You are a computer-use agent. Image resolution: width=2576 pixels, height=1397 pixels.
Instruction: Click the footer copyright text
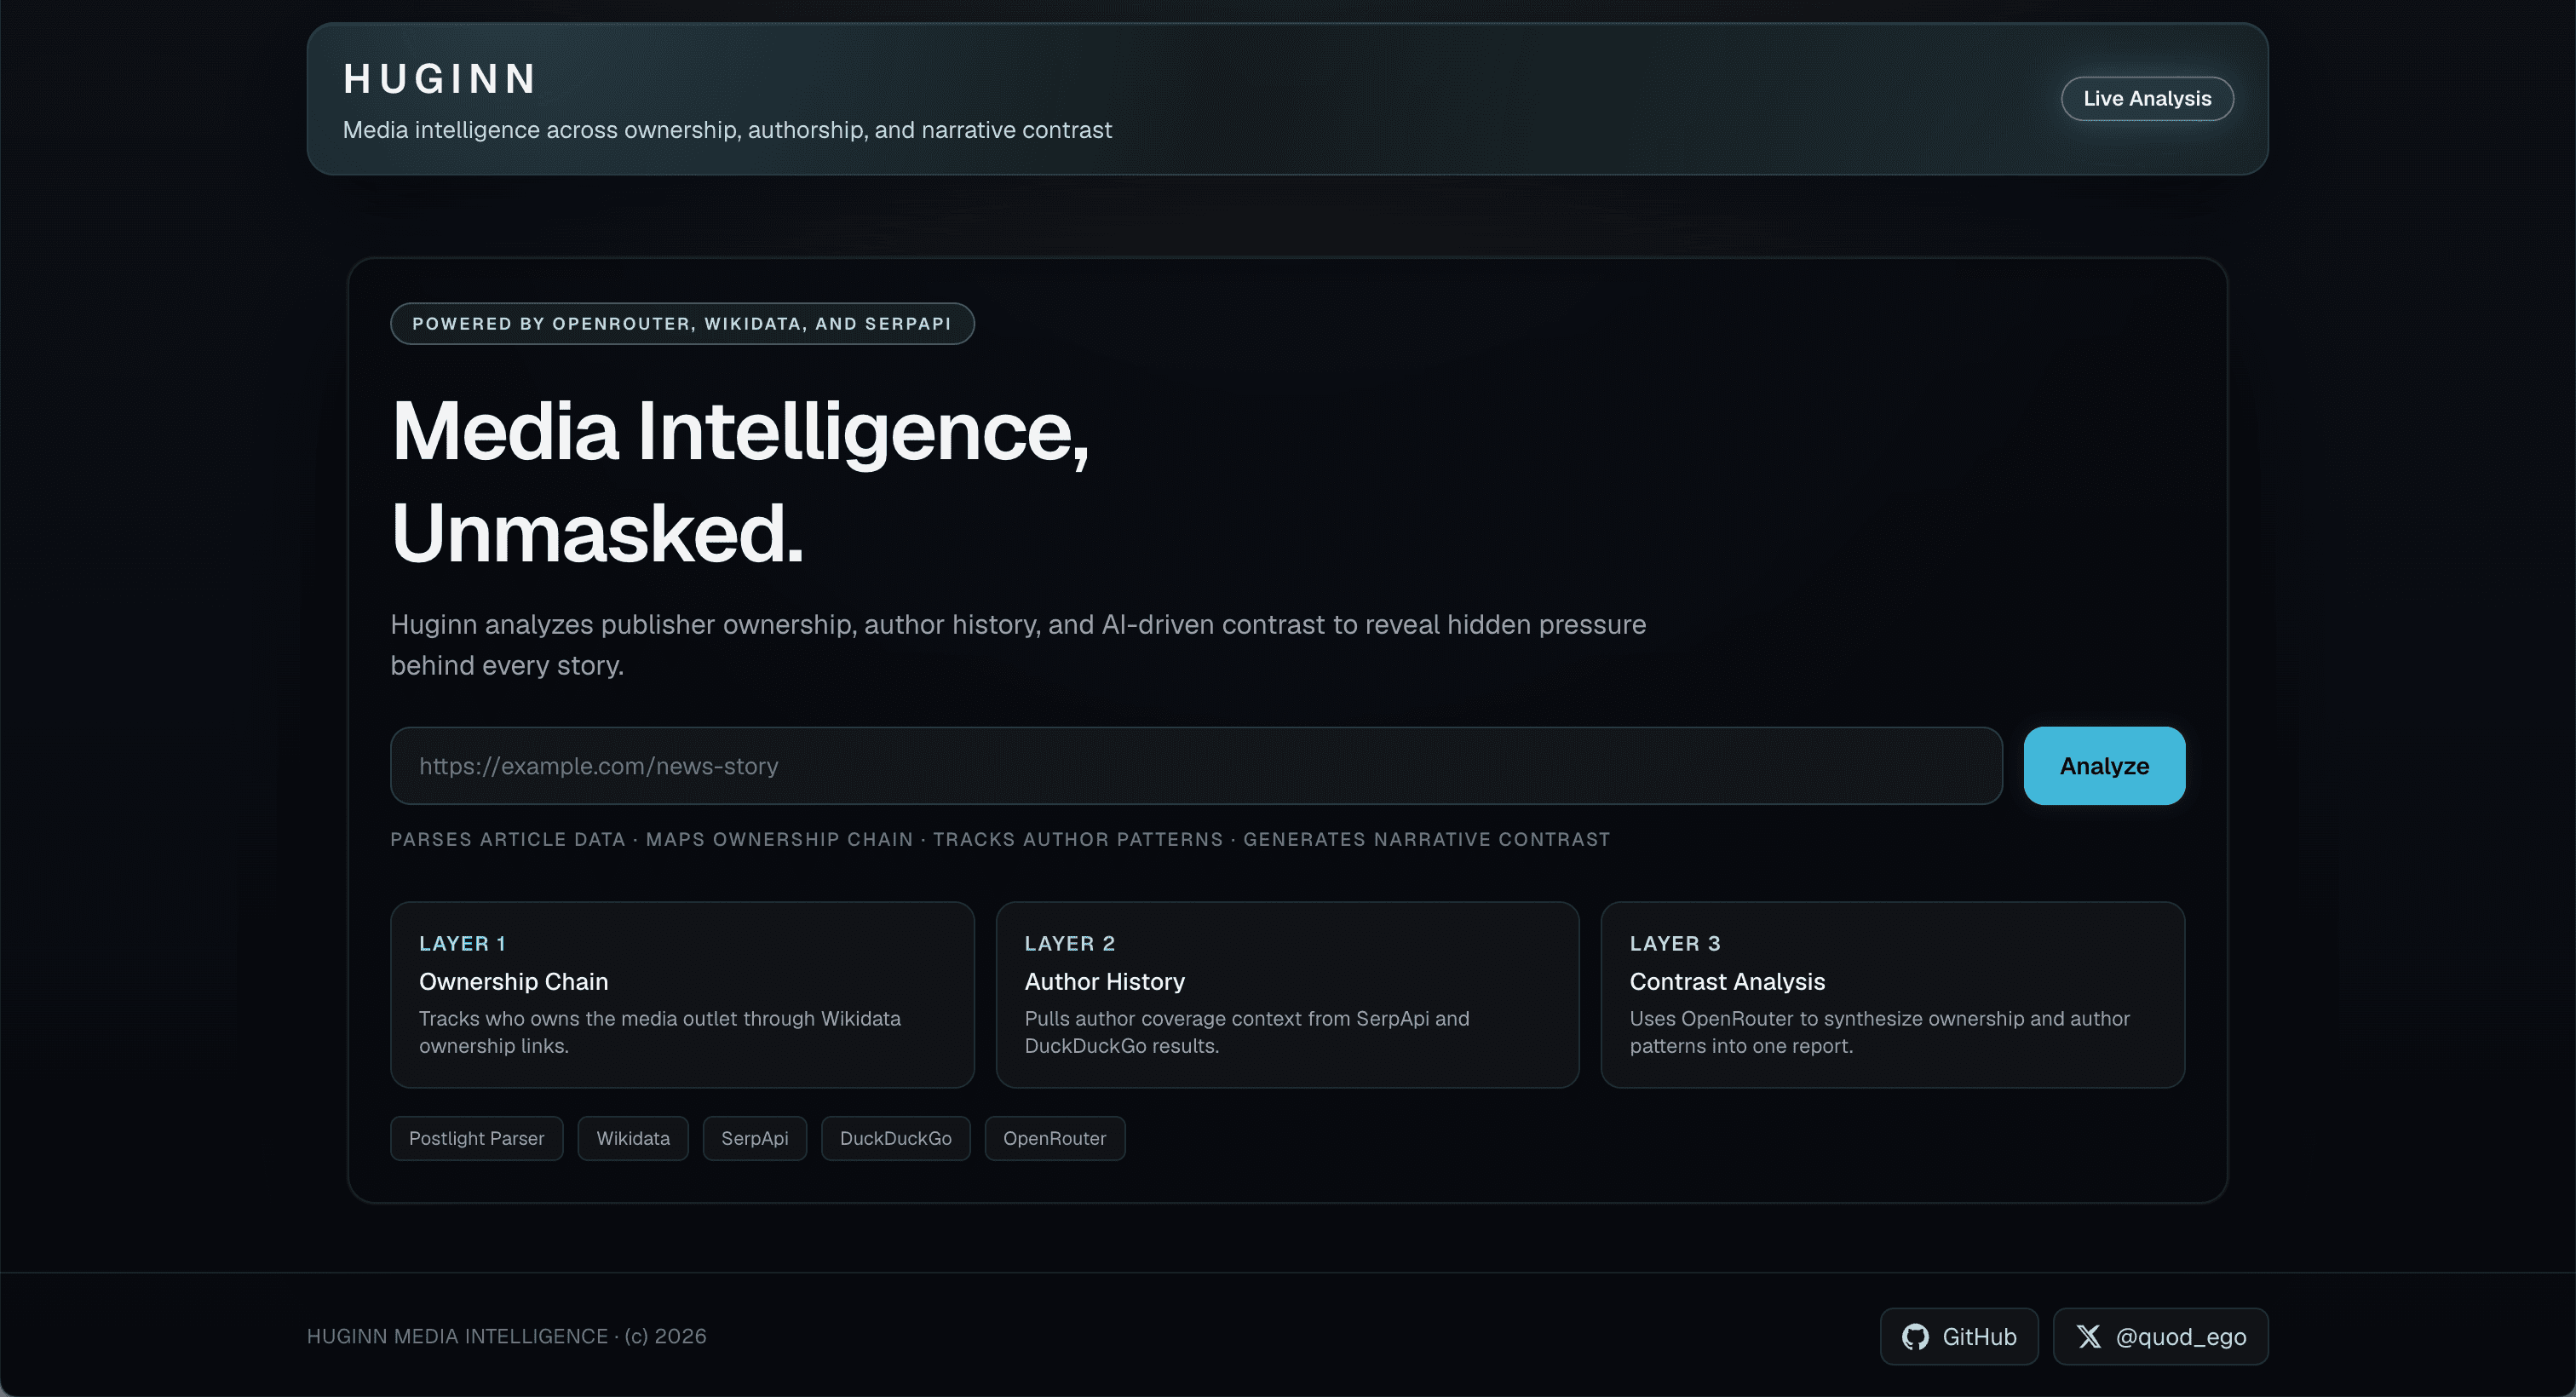click(506, 1336)
